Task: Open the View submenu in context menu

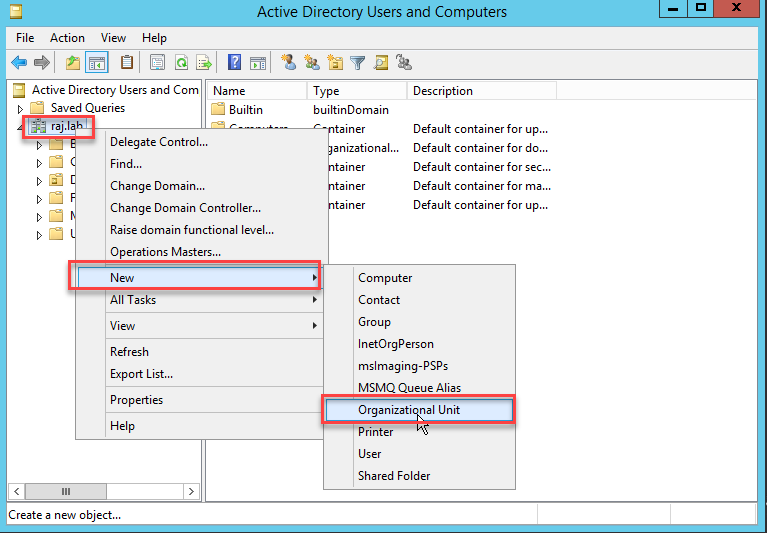Action: point(199,326)
